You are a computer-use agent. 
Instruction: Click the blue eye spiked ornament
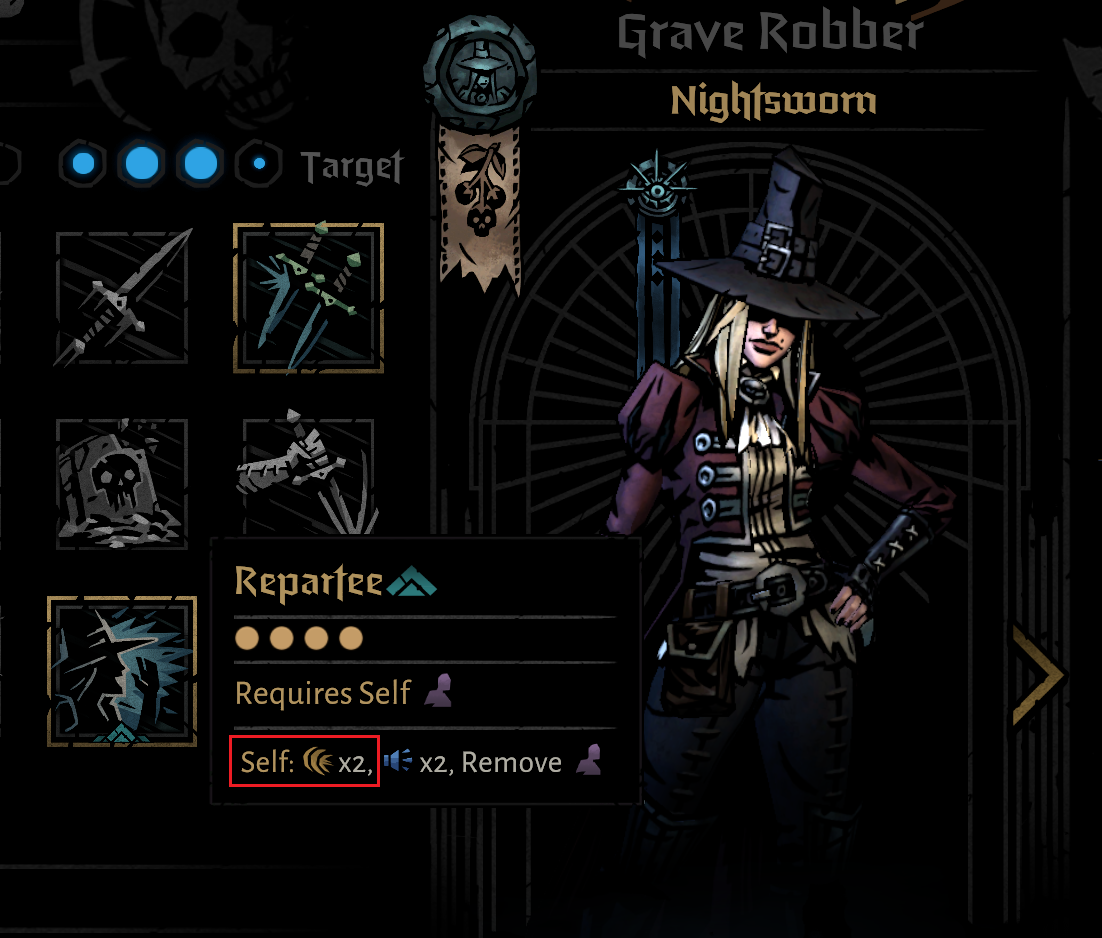[x=656, y=188]
